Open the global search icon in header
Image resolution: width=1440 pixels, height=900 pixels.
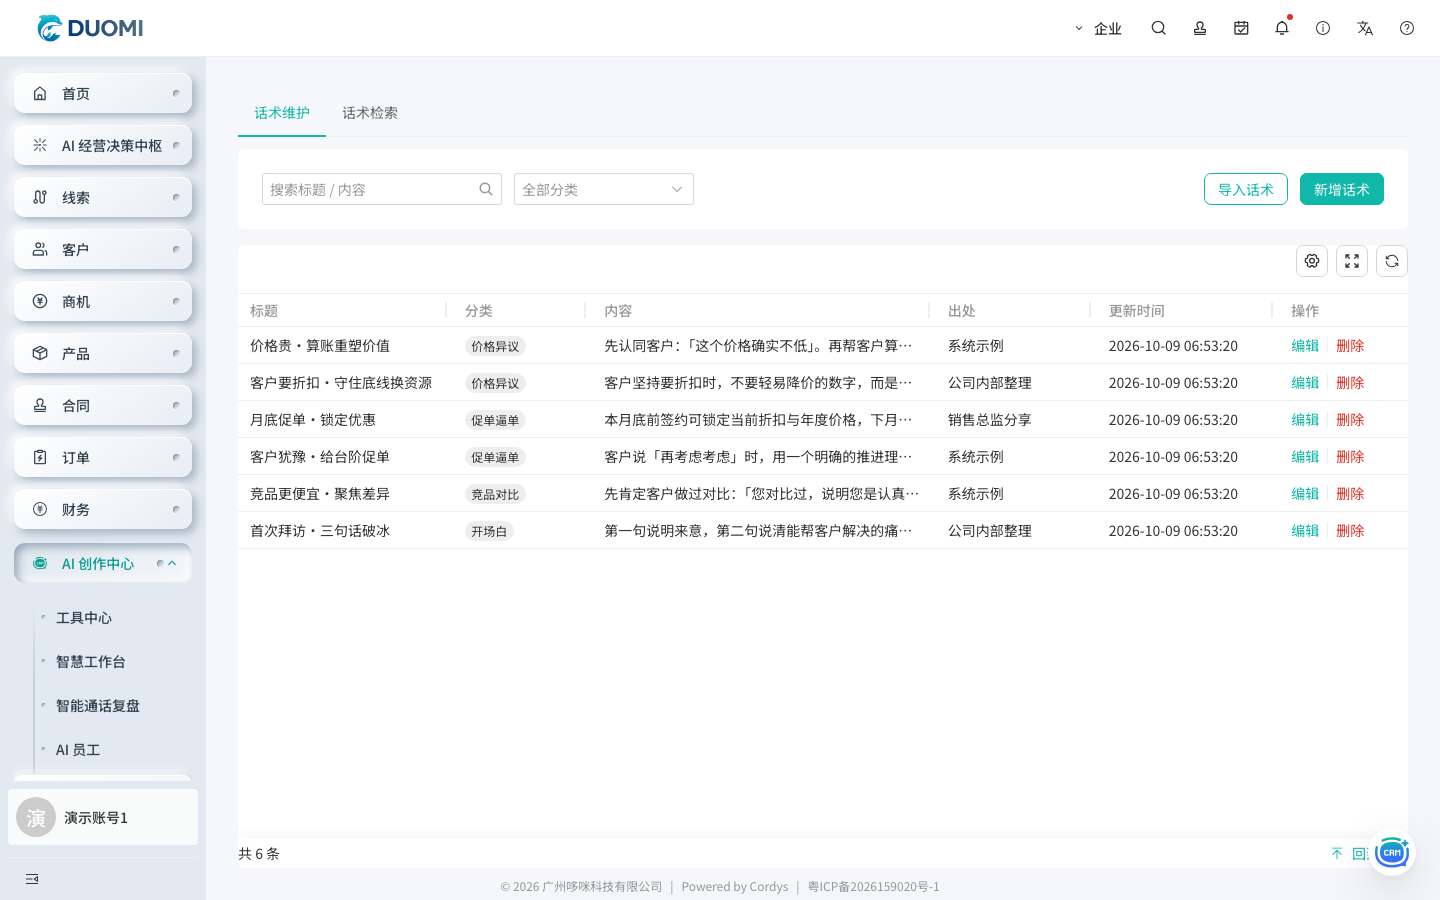point(1158,28)
